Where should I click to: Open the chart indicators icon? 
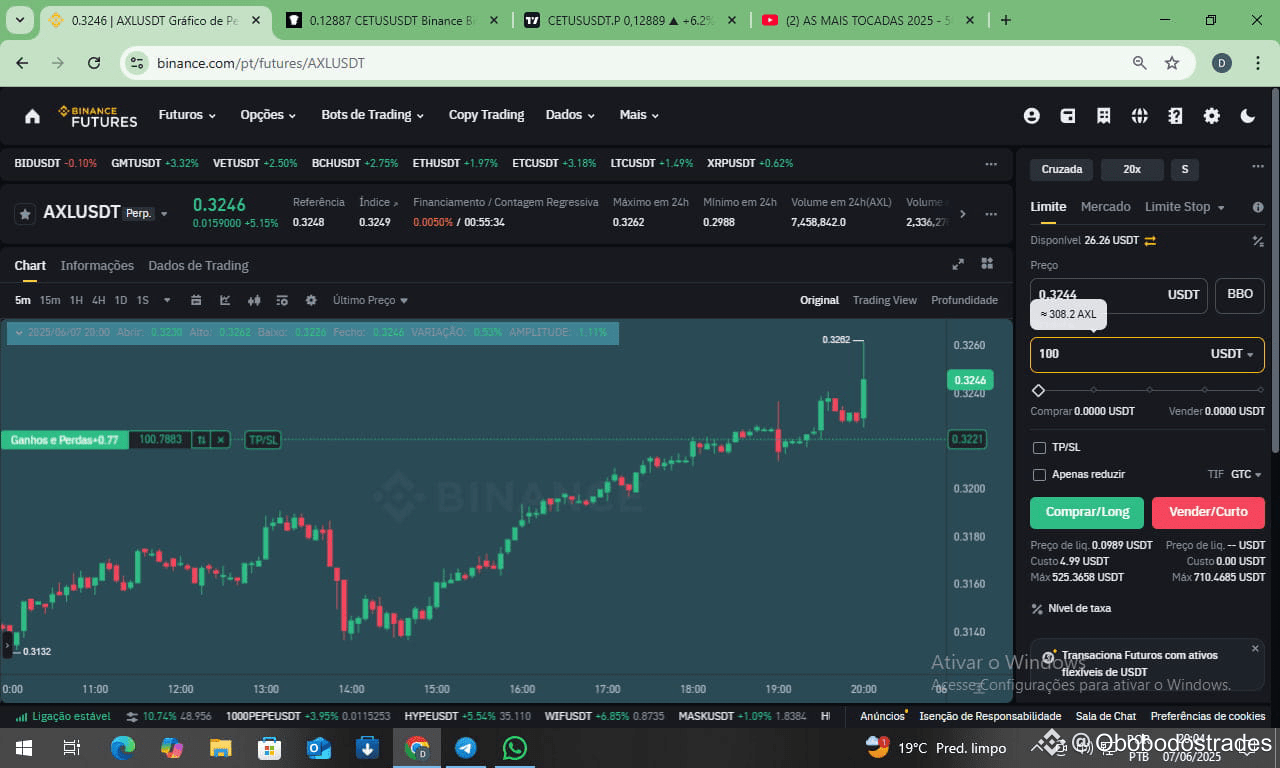225,300
